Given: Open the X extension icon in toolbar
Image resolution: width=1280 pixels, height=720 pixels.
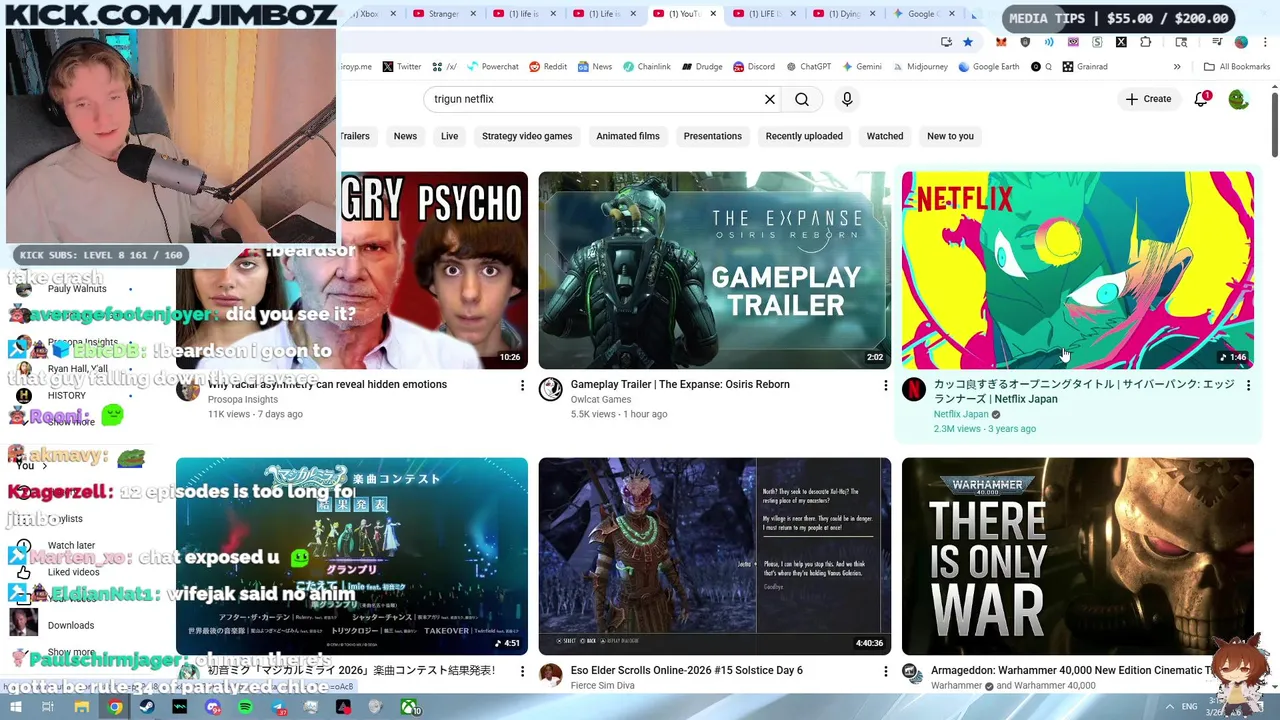Looking at the screenshot, I should point(1121,42).
